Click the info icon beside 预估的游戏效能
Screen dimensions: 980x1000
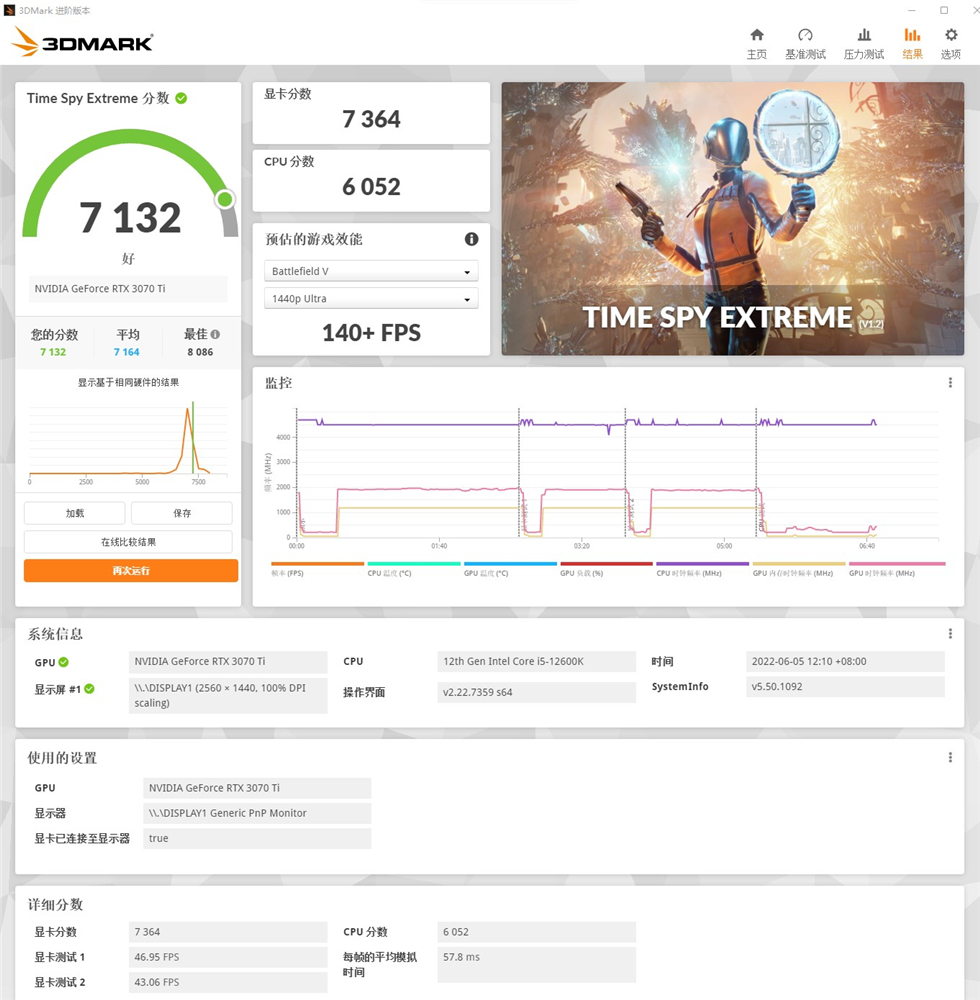point(470,239)
